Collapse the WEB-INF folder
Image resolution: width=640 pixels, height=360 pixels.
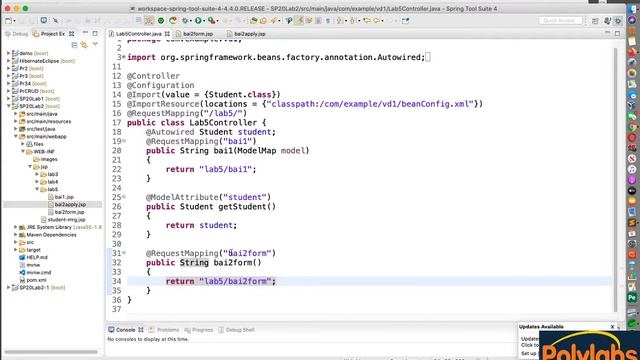[23, 151]
